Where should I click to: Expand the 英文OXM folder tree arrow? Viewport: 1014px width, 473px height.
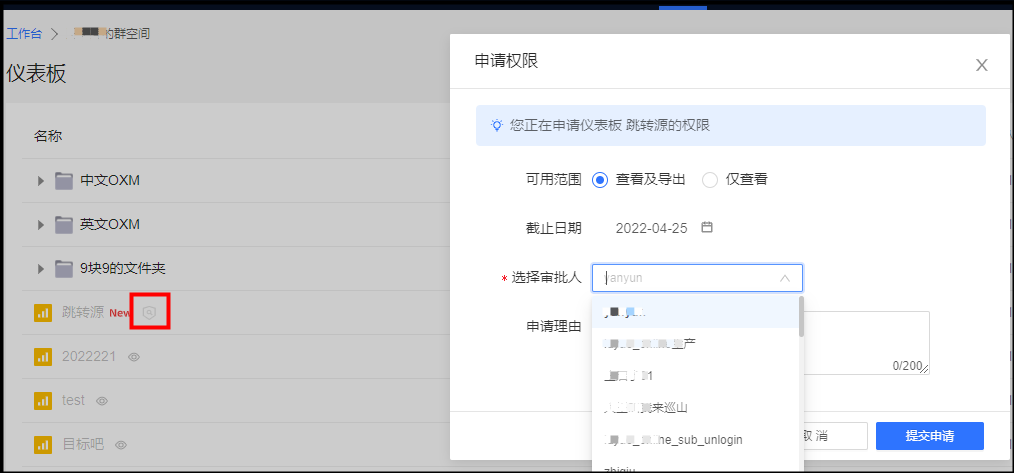click(x=41, y=225)
